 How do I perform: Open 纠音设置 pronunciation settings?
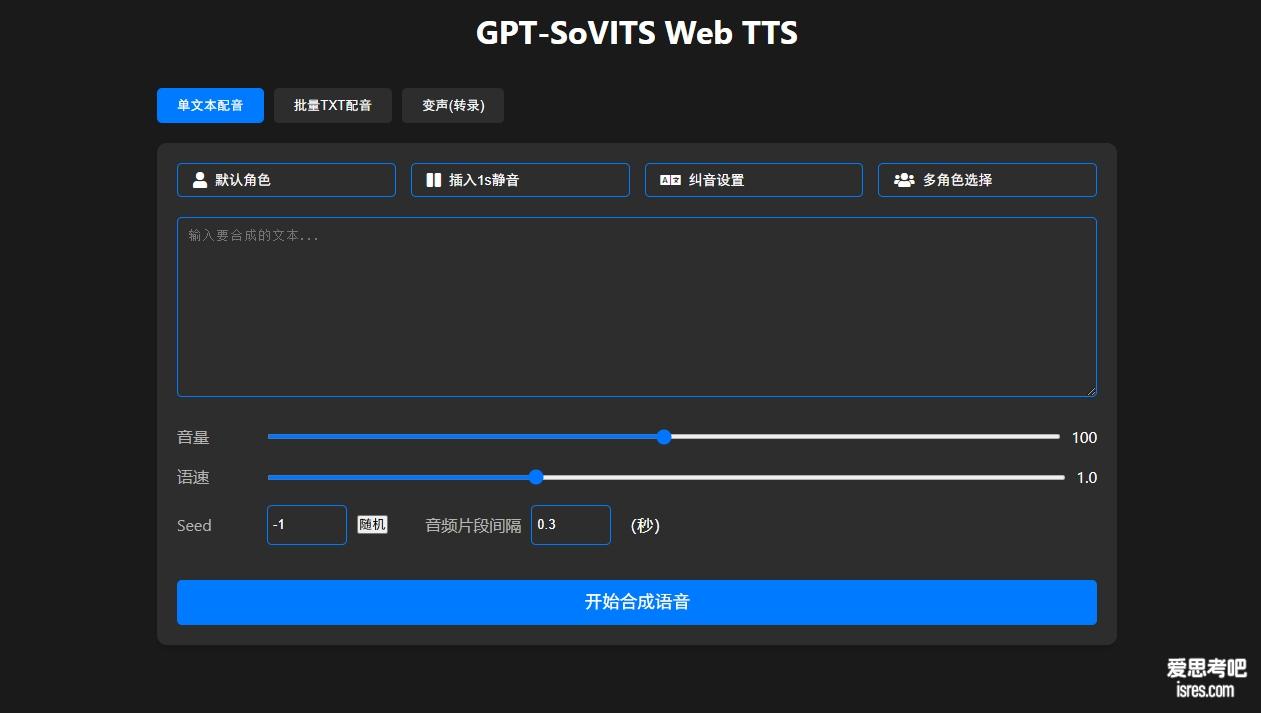point(754,180)
